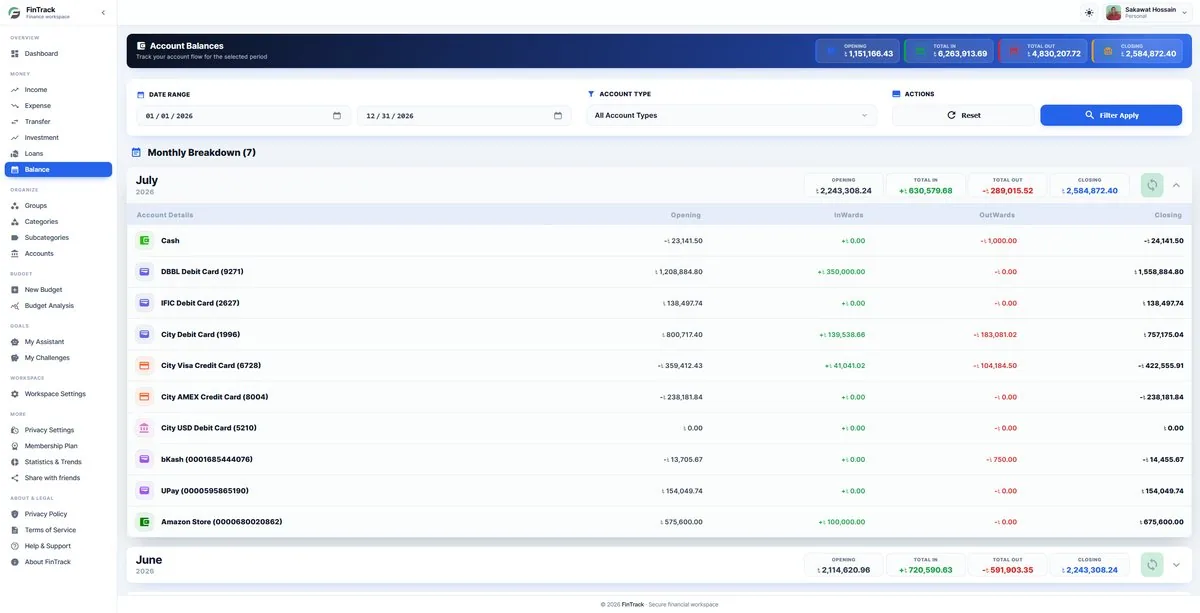Viewport: 1200px width, 613px height.
Task: Open Budget Analysis
Action: tap(58, 306)
